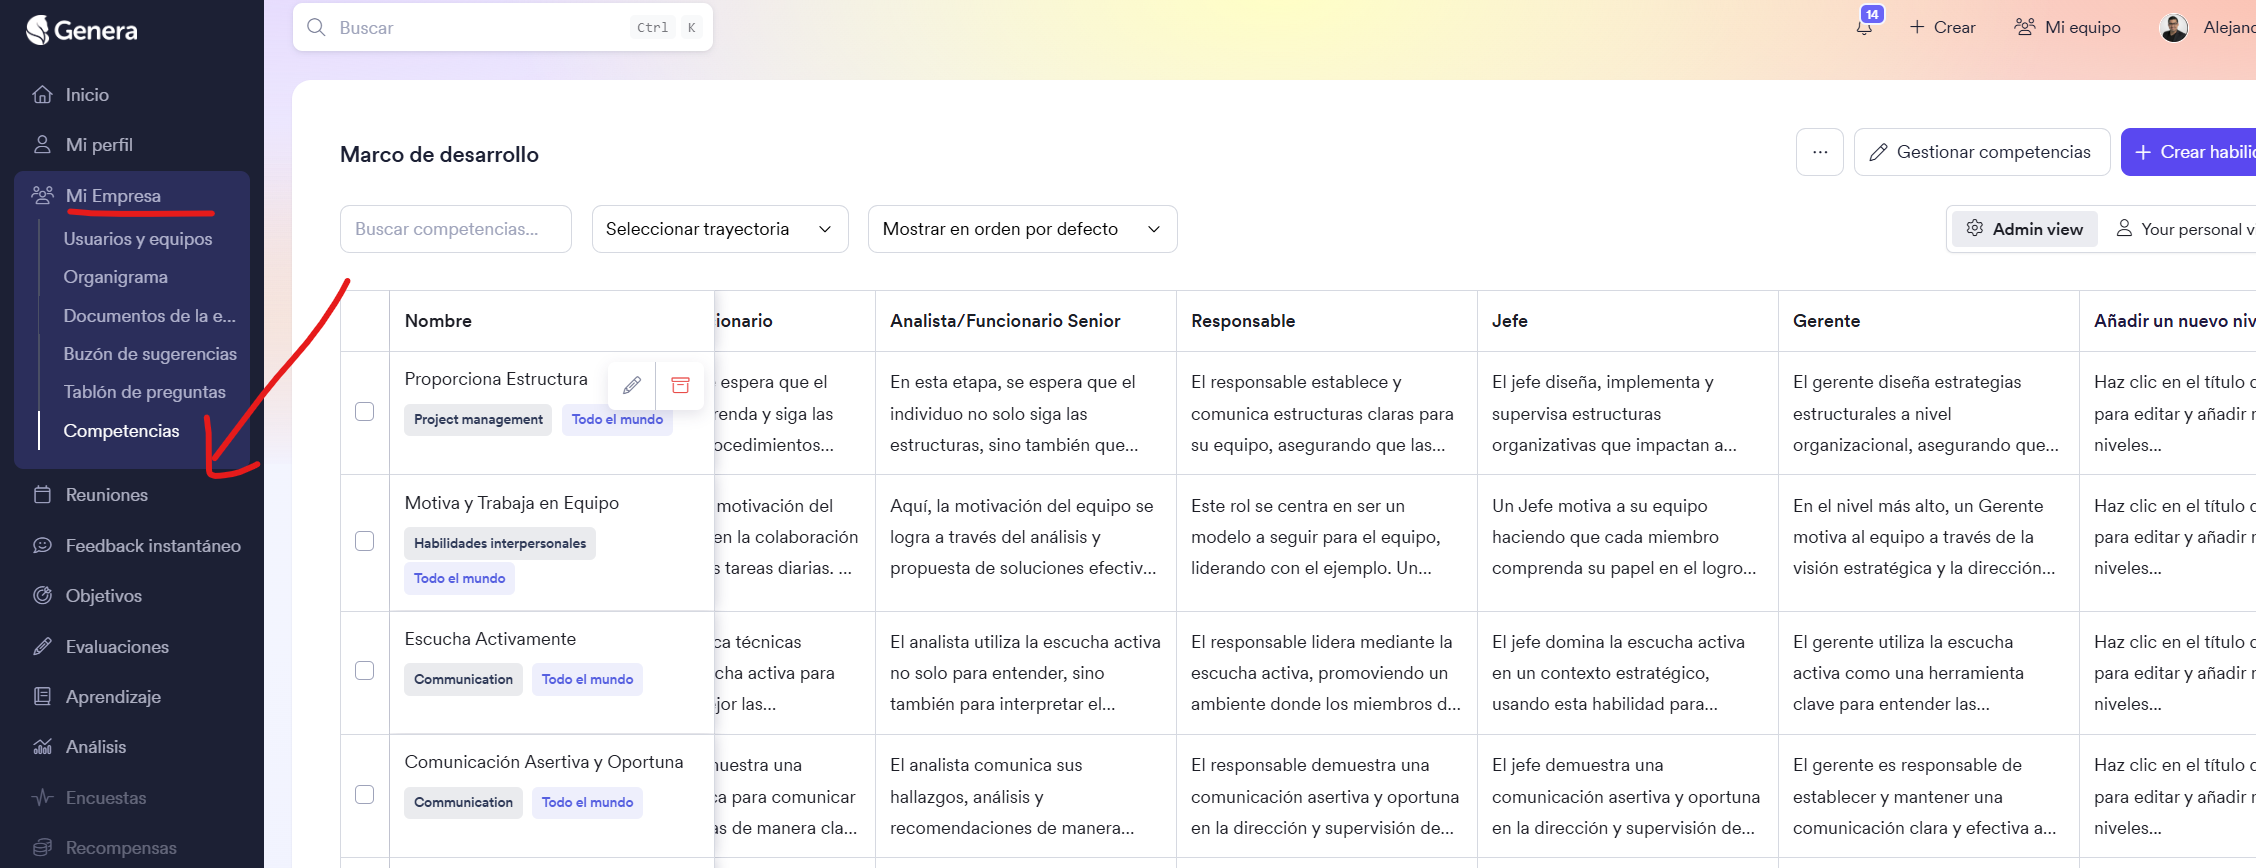
Task: Click the Análisis chart icon
Action: coord(42,747)
